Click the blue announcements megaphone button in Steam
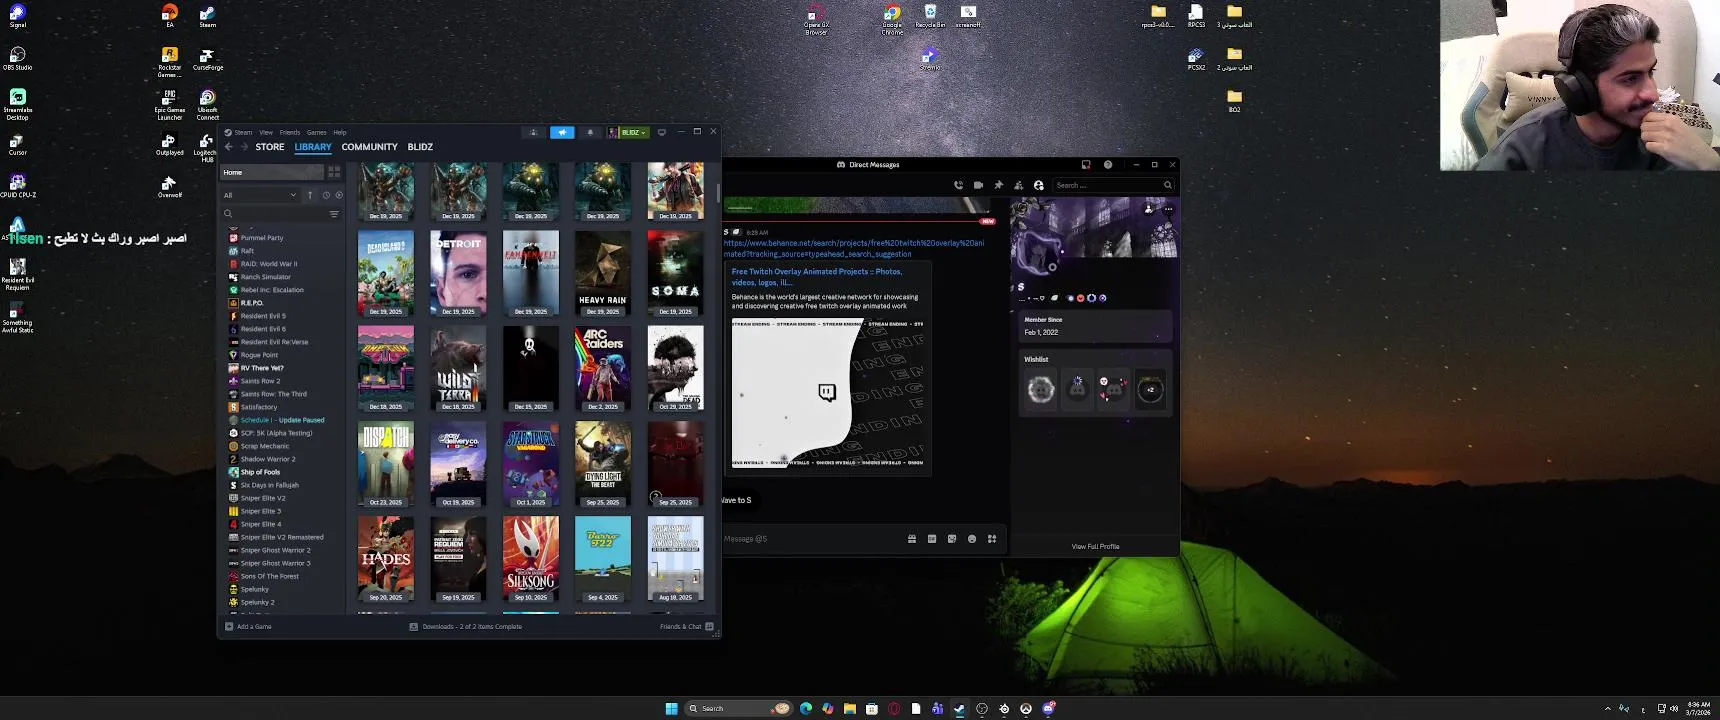 click(562, 132)
